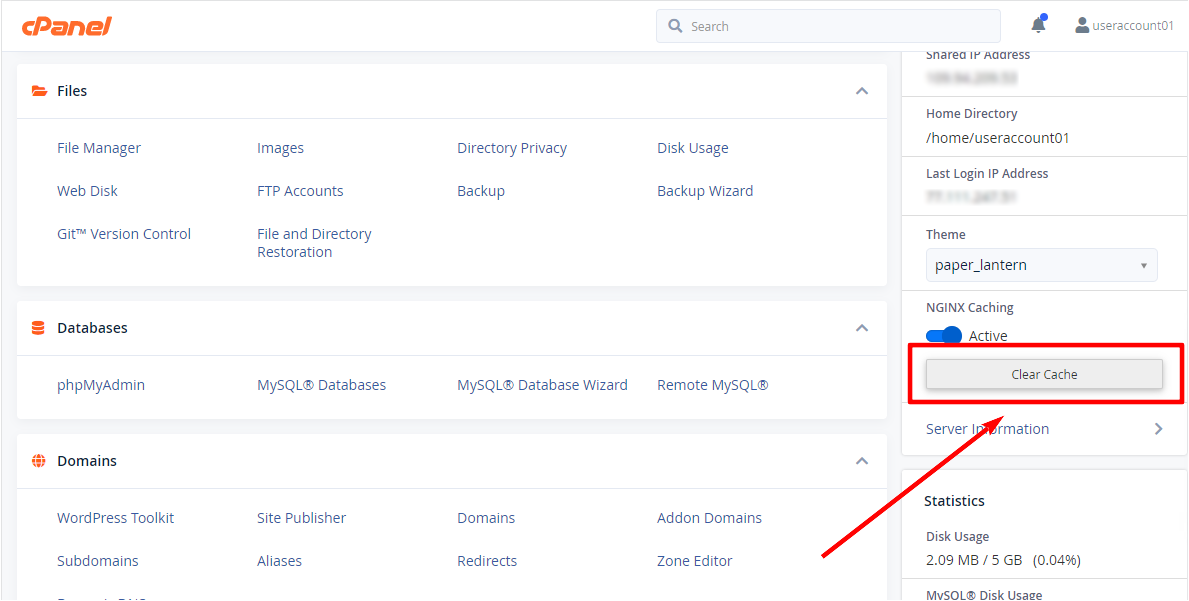Open File Manager
This screenshot has width=1189, height=601.
[x=99, y=148]
